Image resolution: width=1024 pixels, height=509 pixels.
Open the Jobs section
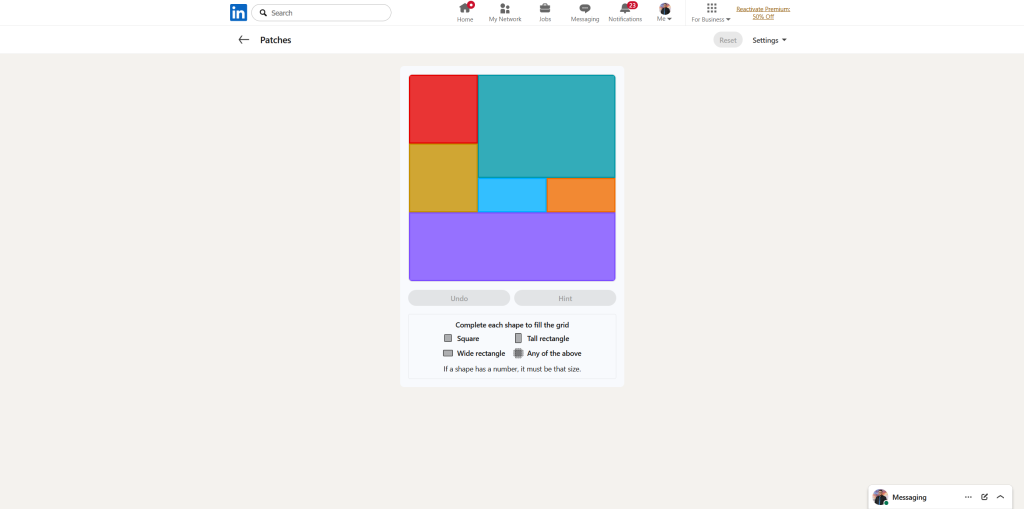pyautogui.click(x=545, y=12)
